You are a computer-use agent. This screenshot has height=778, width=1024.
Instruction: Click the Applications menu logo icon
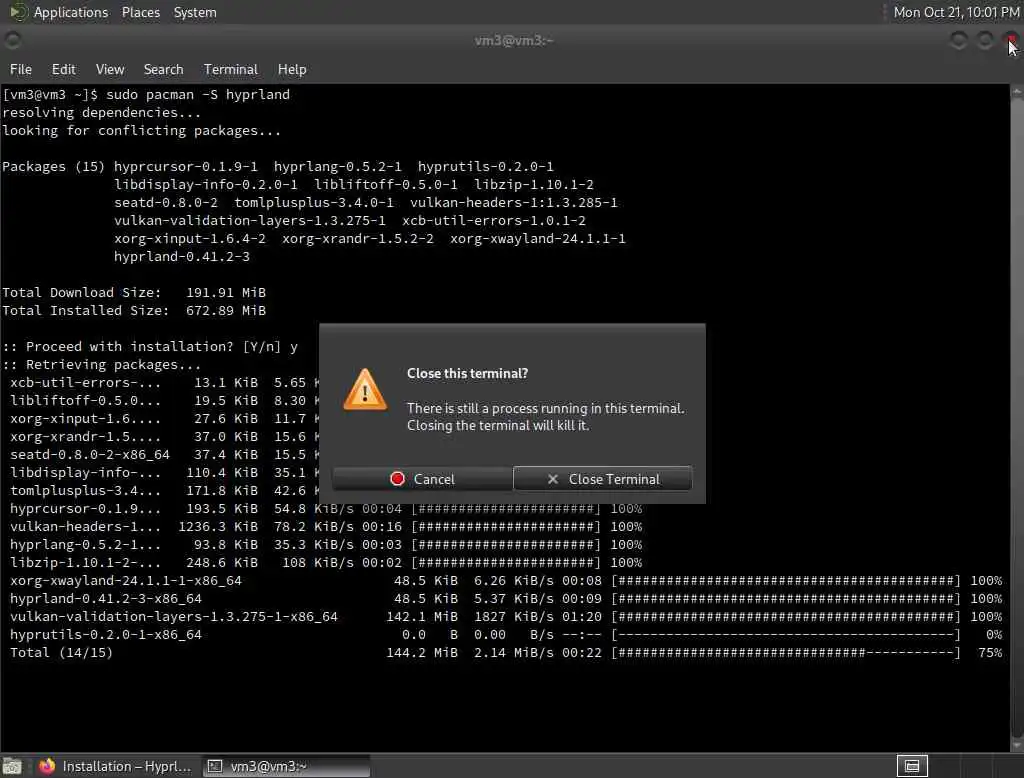point(18,12)
